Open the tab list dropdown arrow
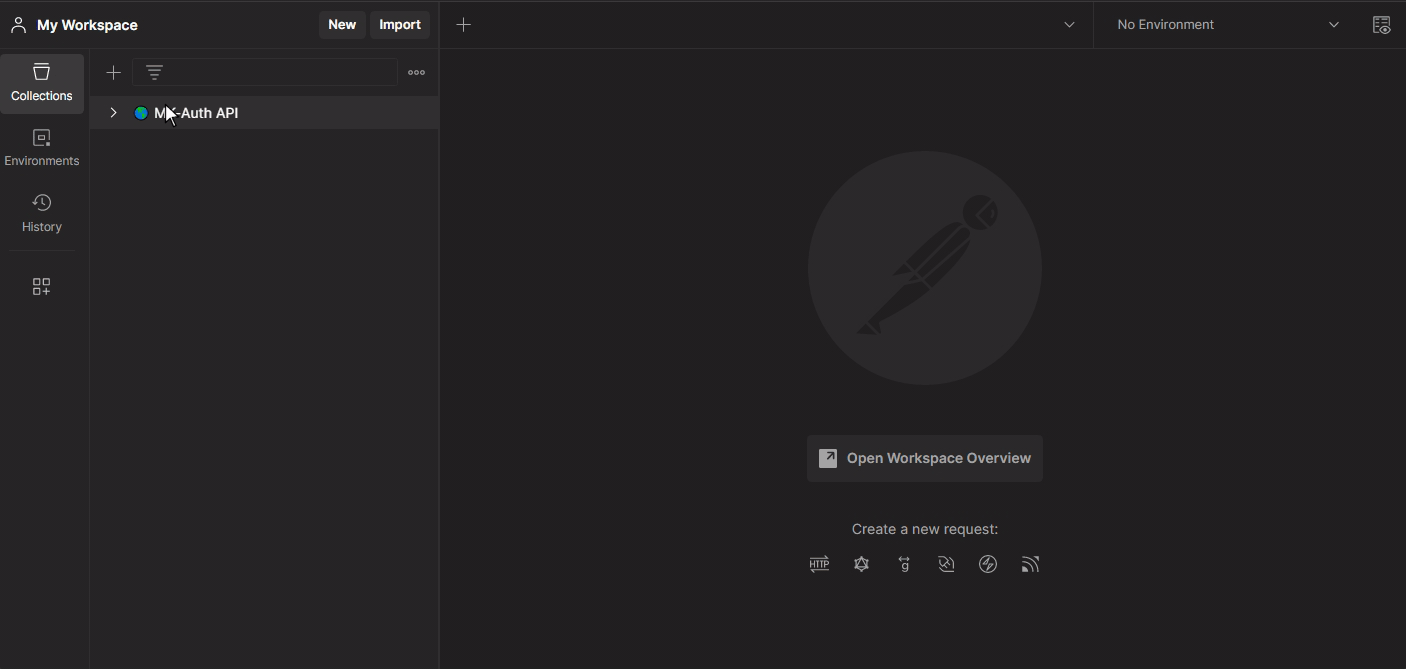1406x669 pixels. click(x=1069, y=25)
